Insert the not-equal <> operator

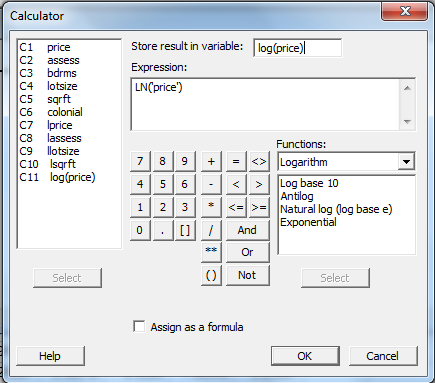click(x=259, y=161)
